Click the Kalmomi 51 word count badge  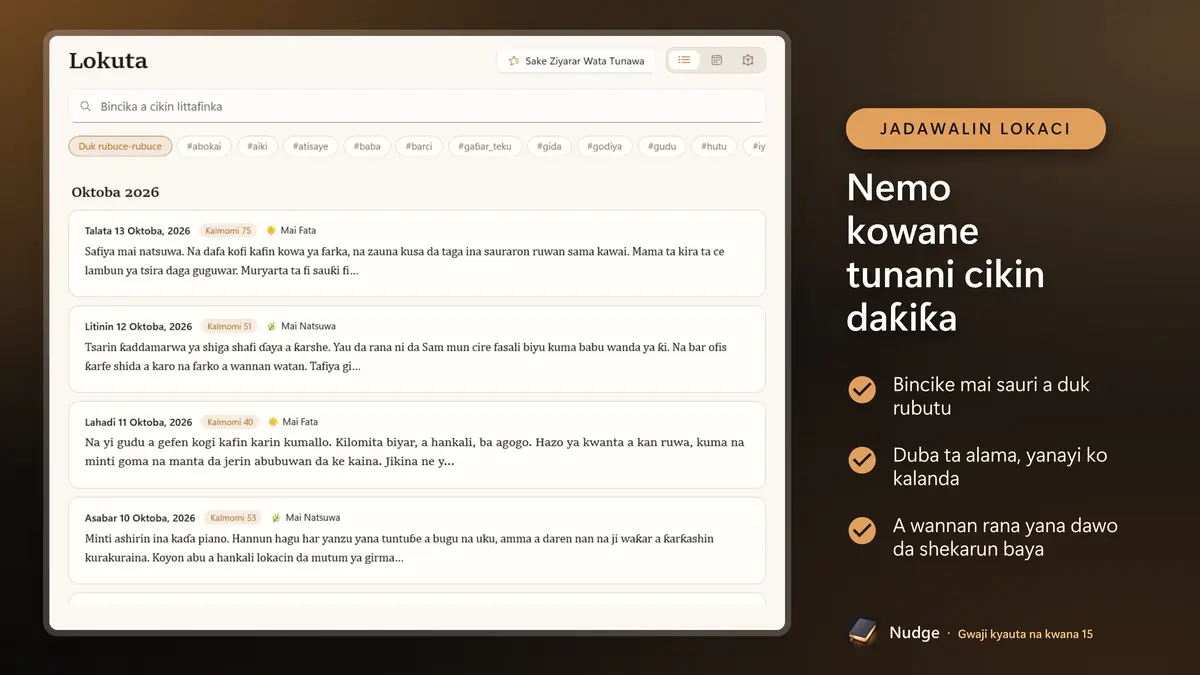(x=229, y=327)
